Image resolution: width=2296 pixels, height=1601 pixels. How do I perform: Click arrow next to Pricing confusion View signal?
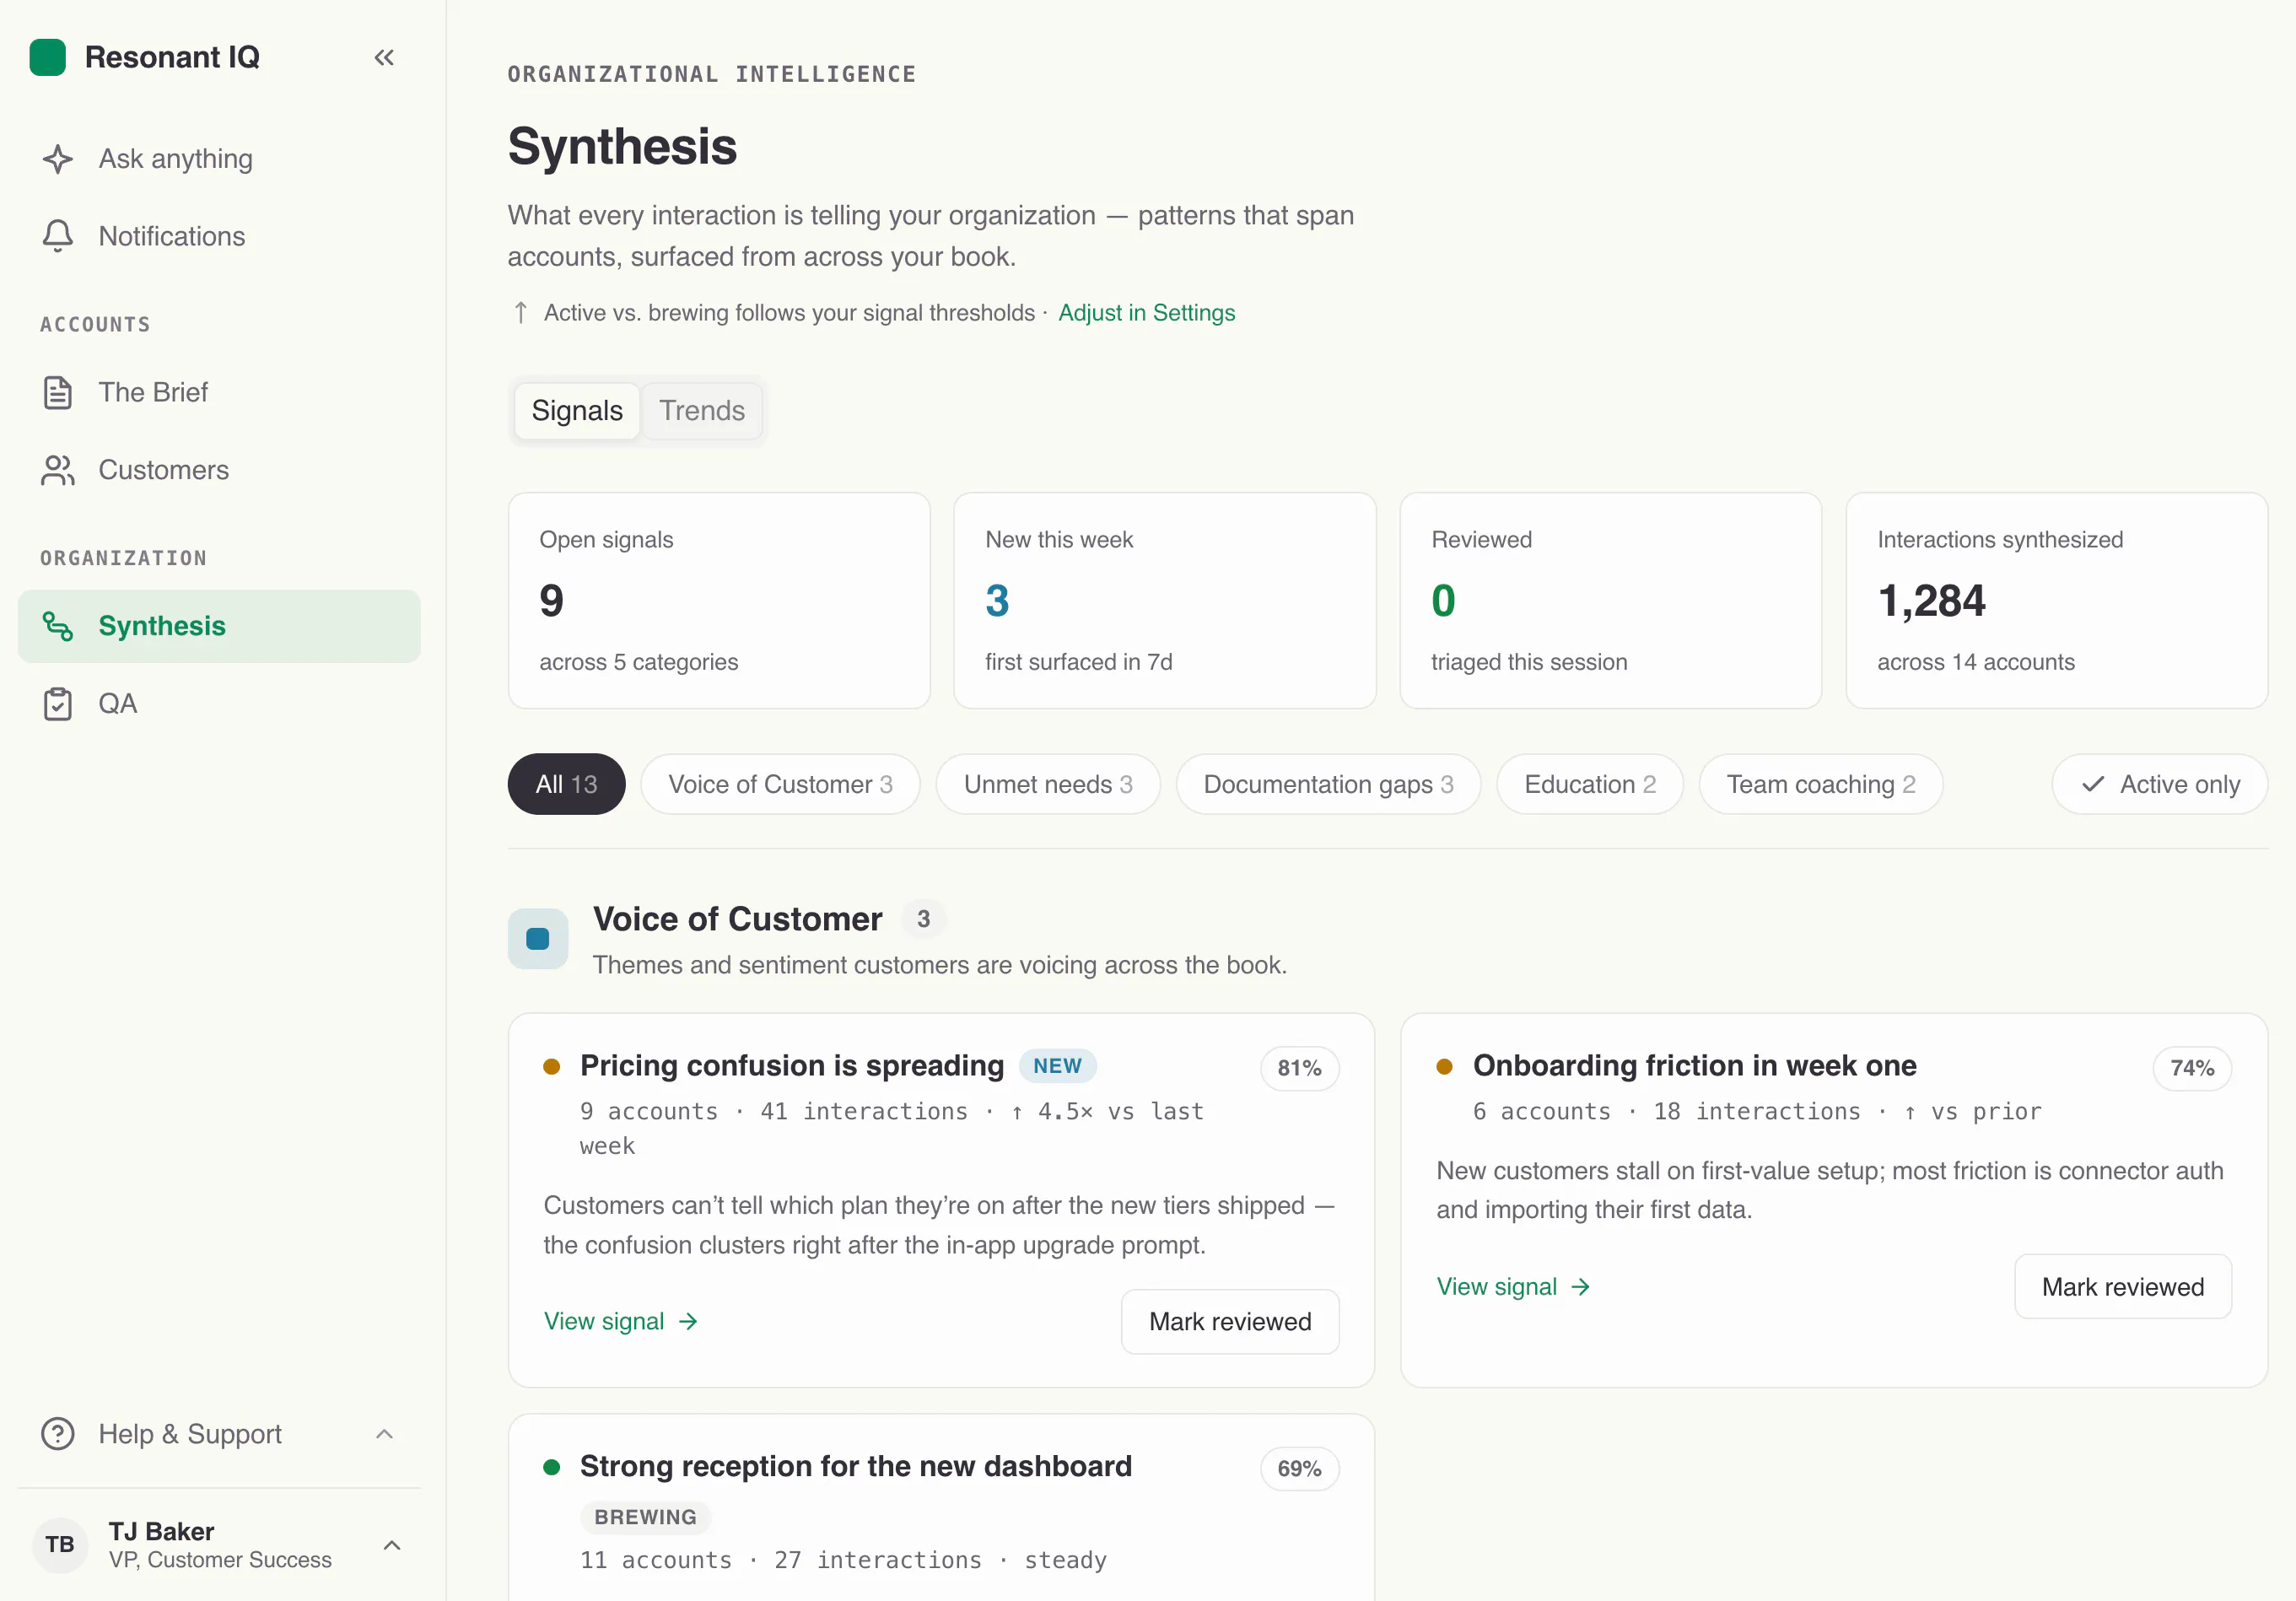pos(688,1322)
